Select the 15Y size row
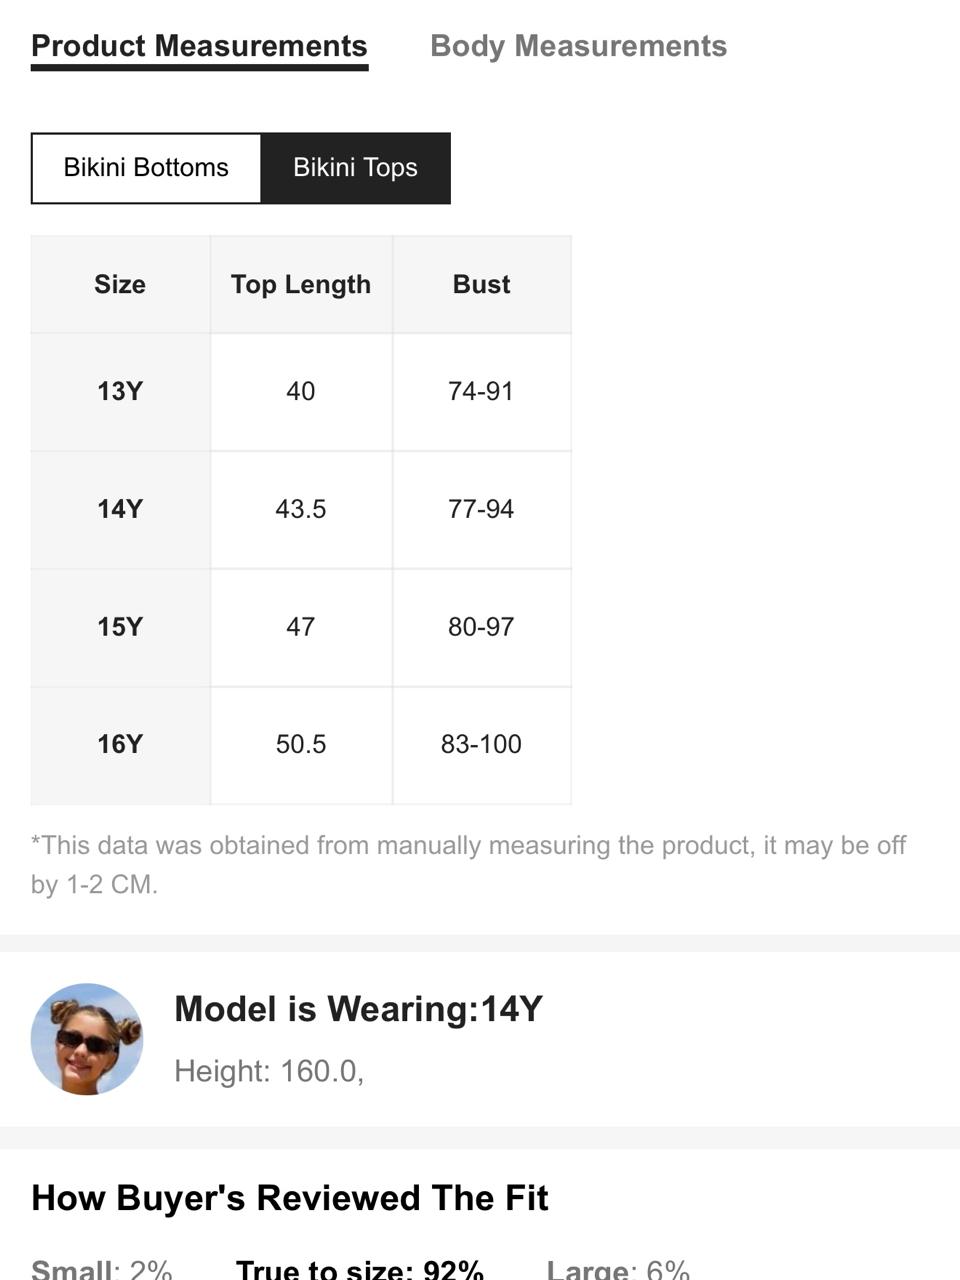This screenshot has height=1280, width=960. click(x=301, y=627)
